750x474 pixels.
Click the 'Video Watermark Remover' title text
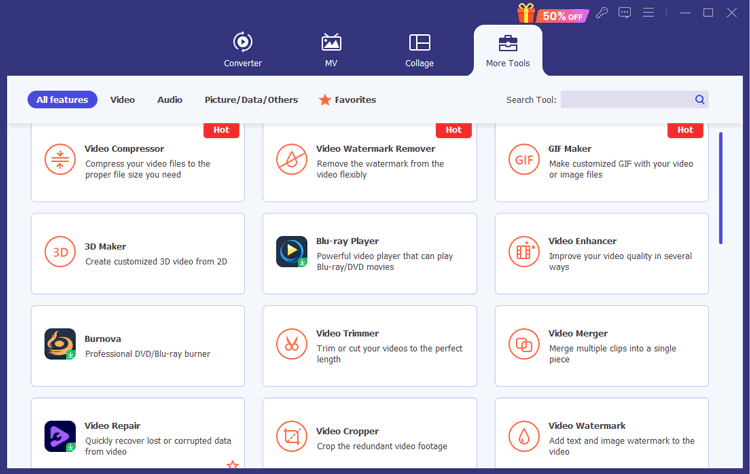click(x=375, y=149)
